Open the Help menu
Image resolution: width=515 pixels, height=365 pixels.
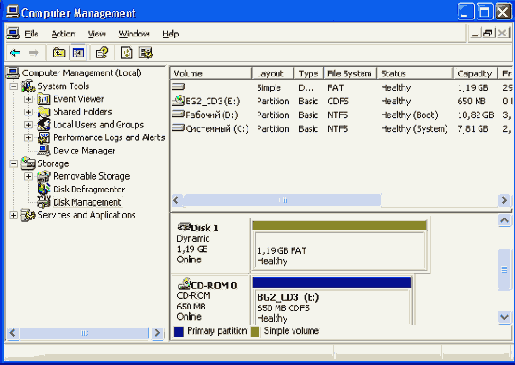pyautogui.click(x=171, y=33)
